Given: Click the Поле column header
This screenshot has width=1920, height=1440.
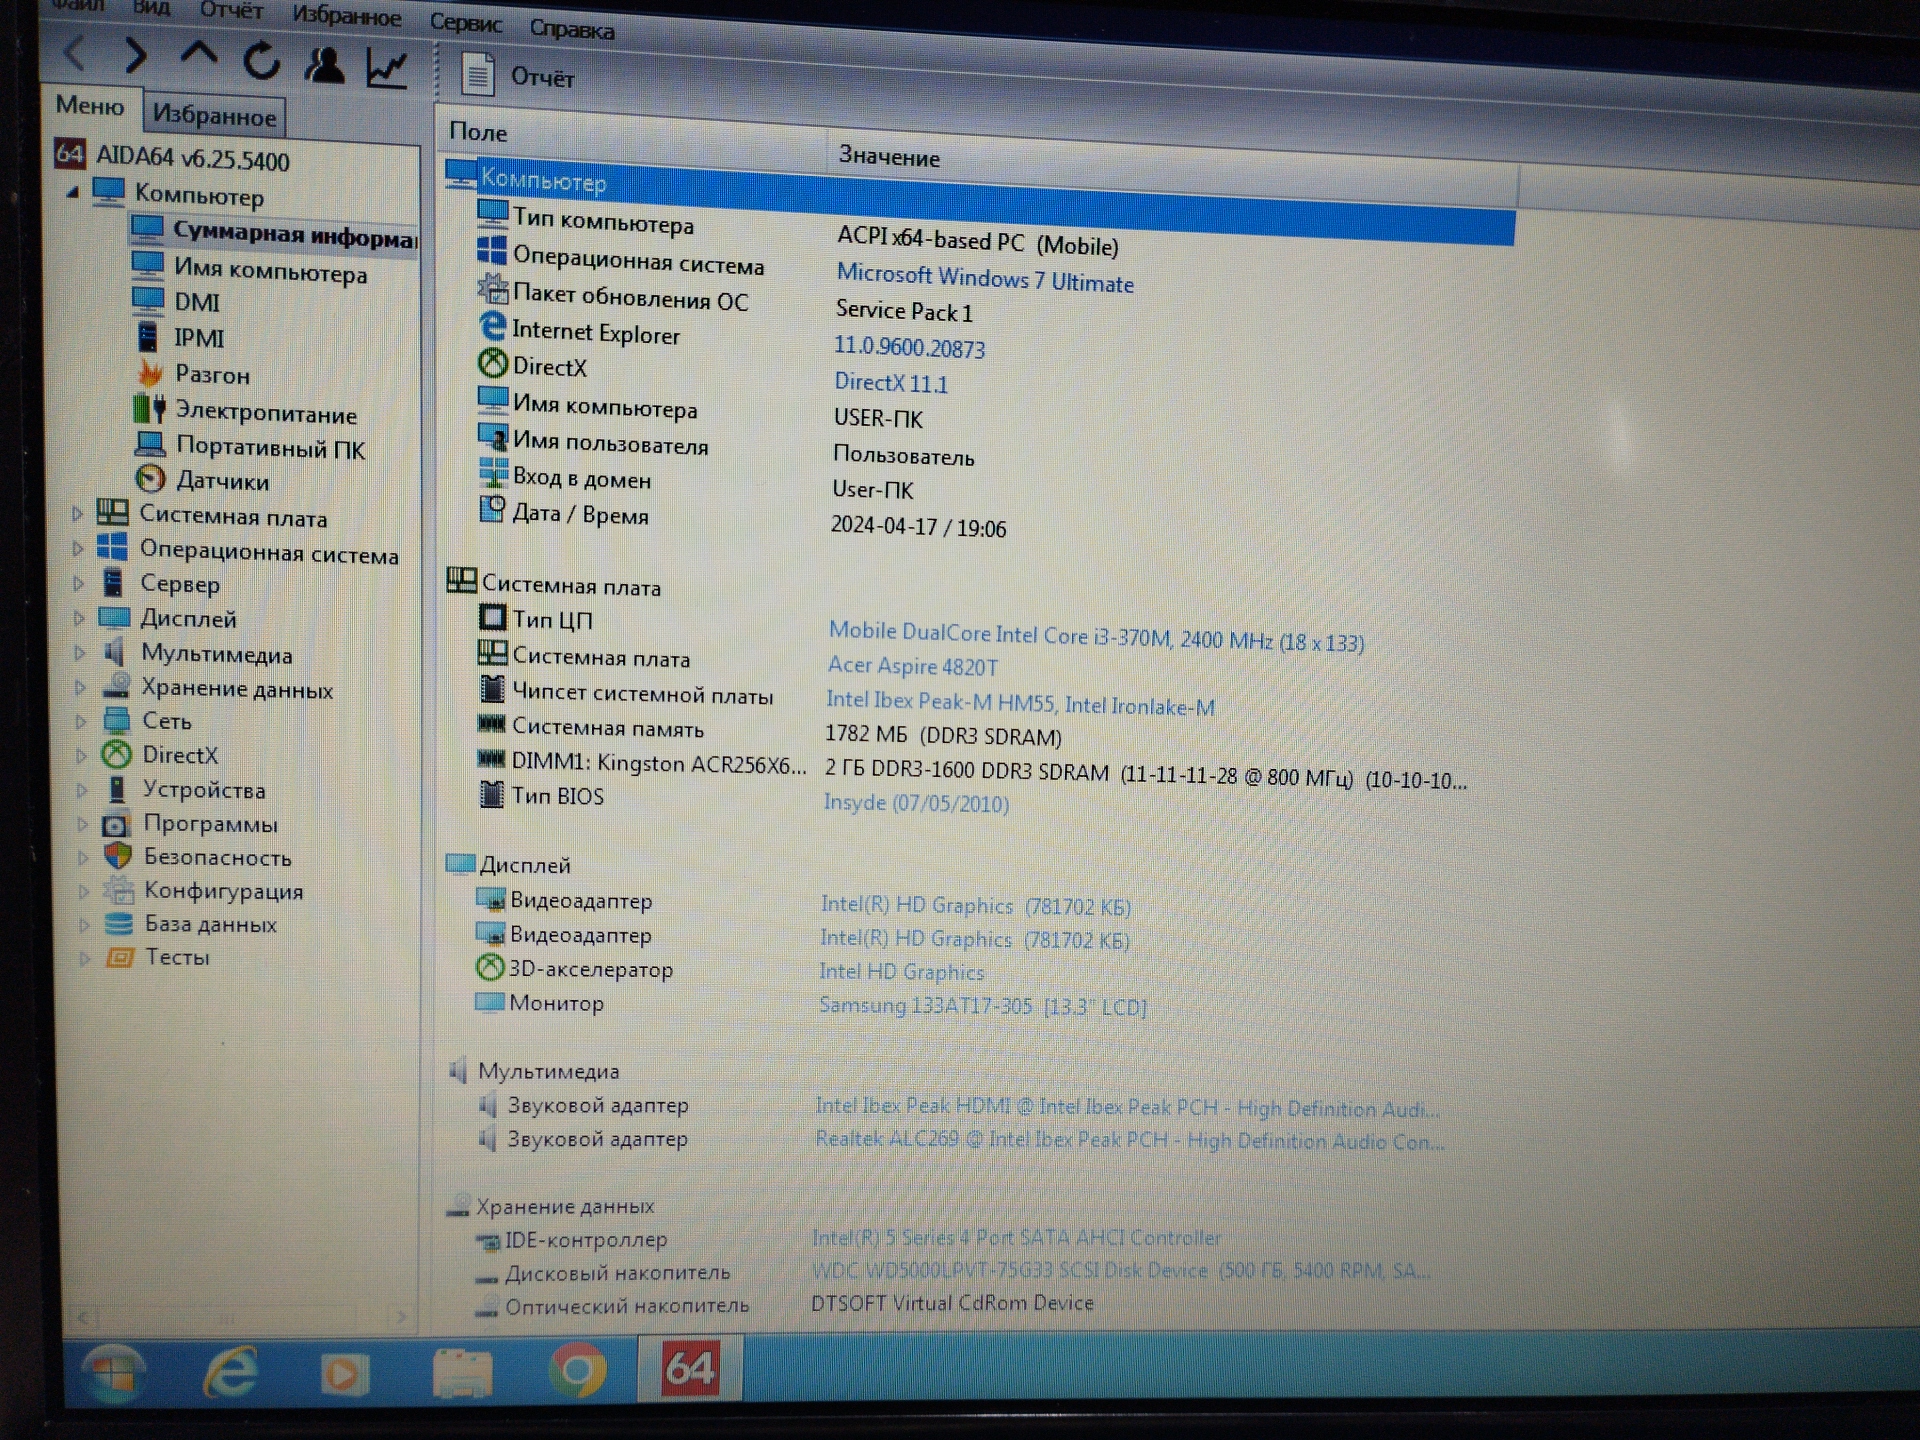Looking at the screenshot, I should coord(478,132).
